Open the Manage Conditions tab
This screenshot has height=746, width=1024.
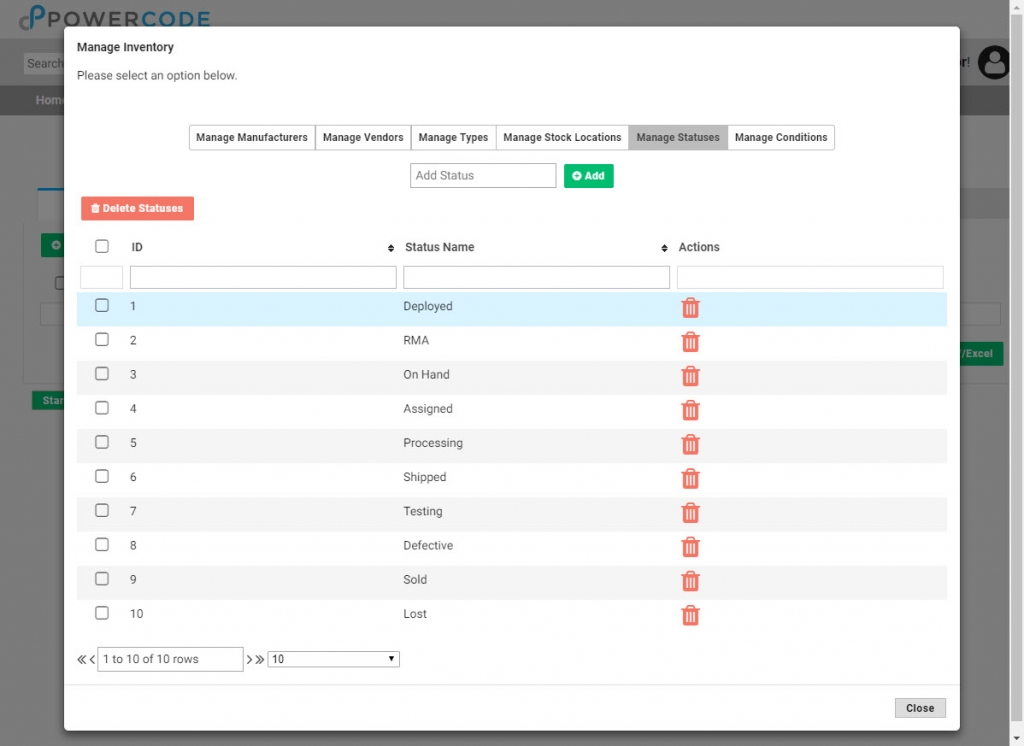click(x=781, y=137)
